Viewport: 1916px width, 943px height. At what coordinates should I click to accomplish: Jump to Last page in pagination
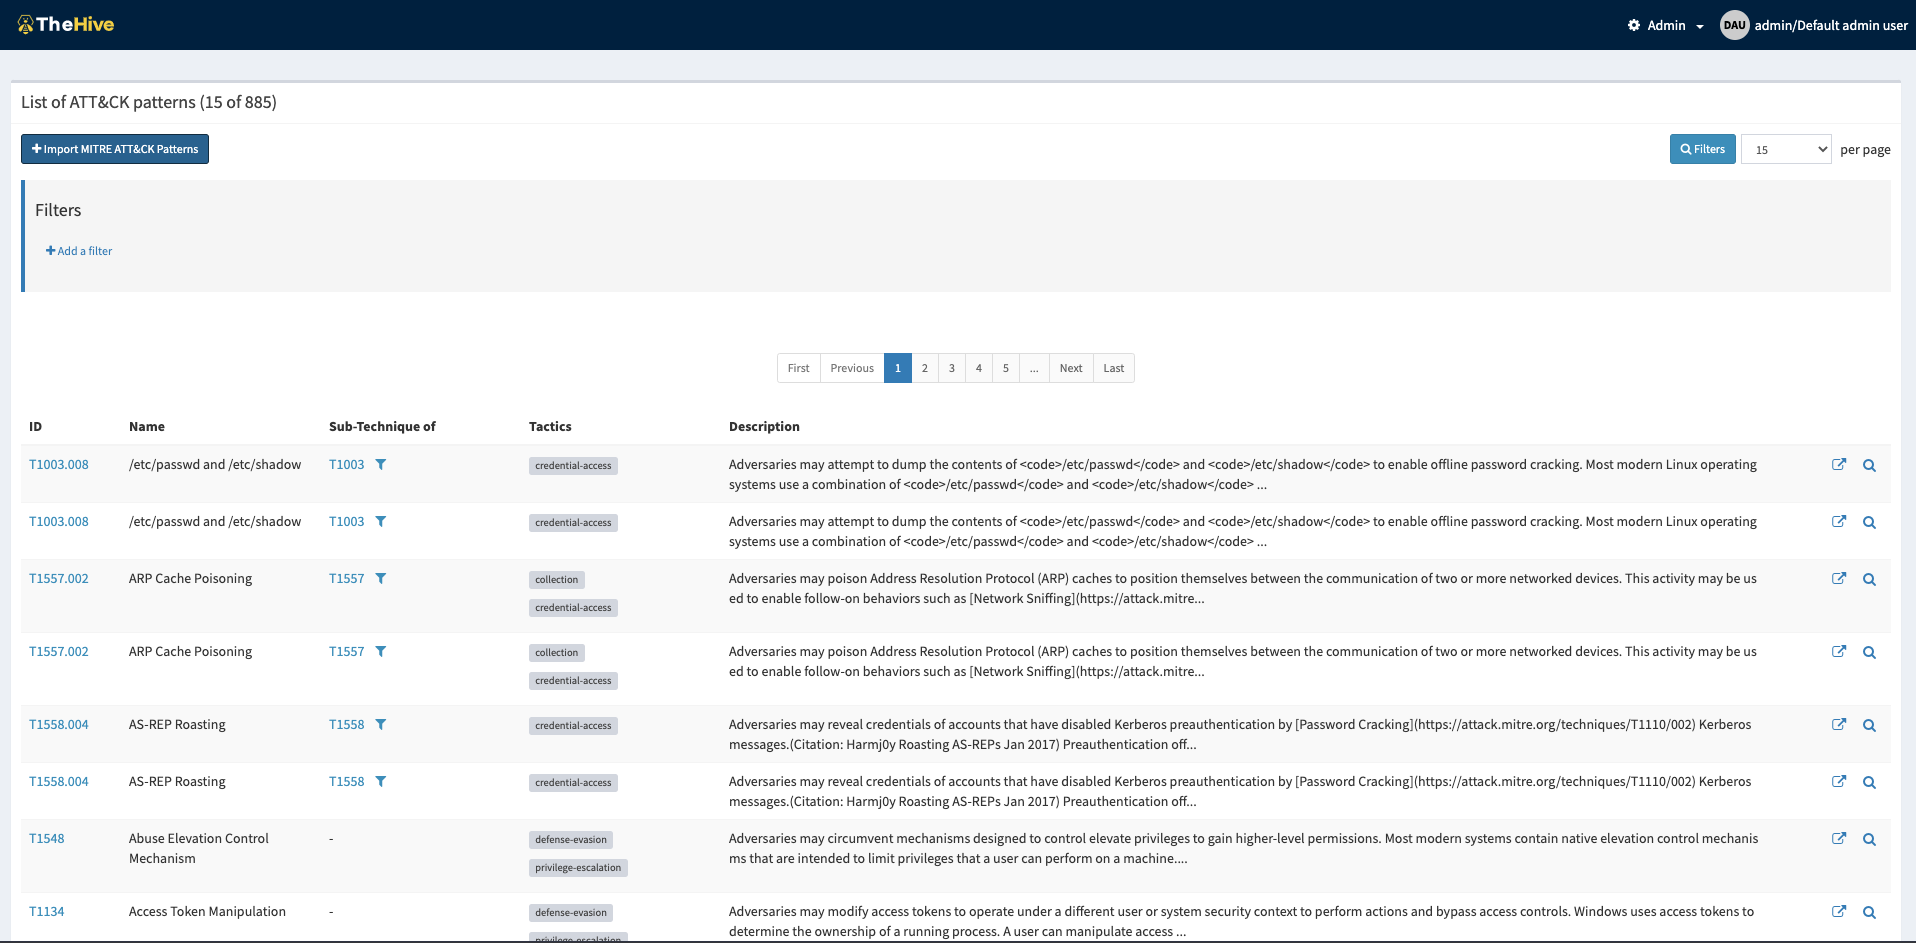point(1113,368)
